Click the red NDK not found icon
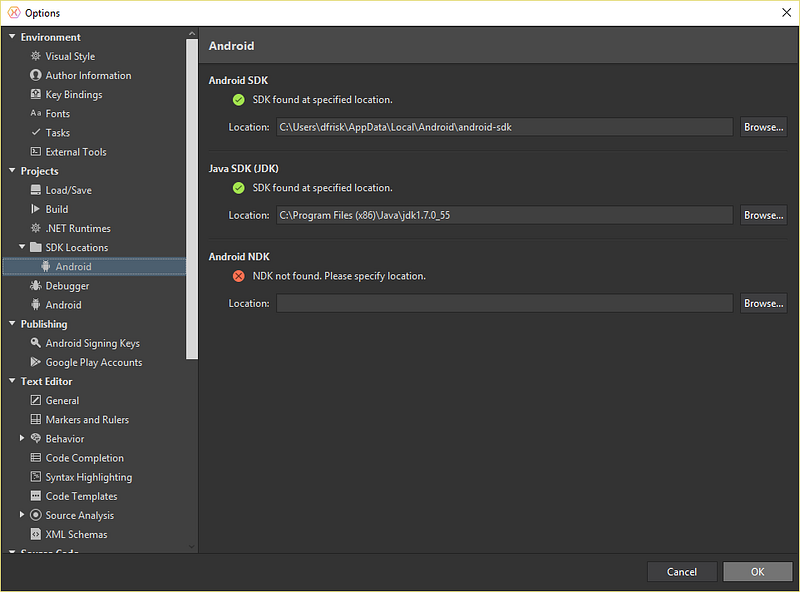 click(x=239, y=276)
